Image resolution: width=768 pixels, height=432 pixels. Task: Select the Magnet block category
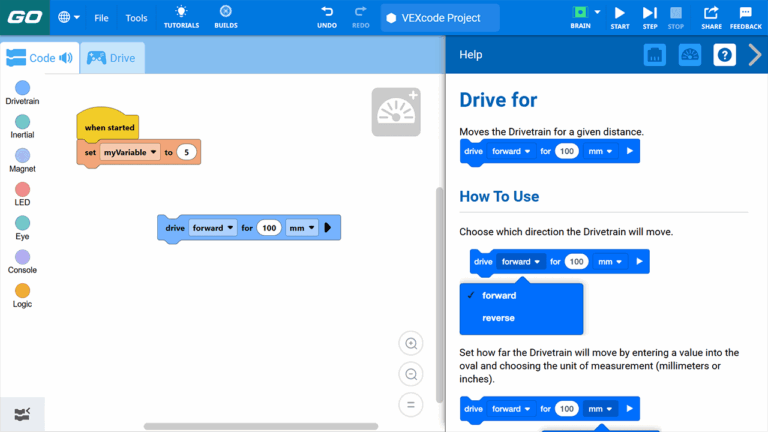tap(23, 160)
